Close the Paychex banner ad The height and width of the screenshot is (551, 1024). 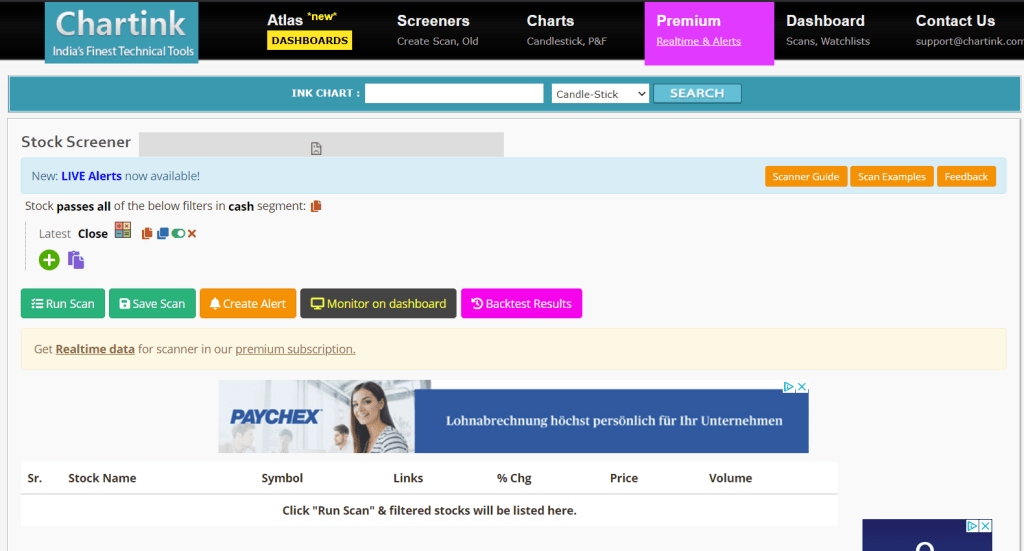click(801, 387)
